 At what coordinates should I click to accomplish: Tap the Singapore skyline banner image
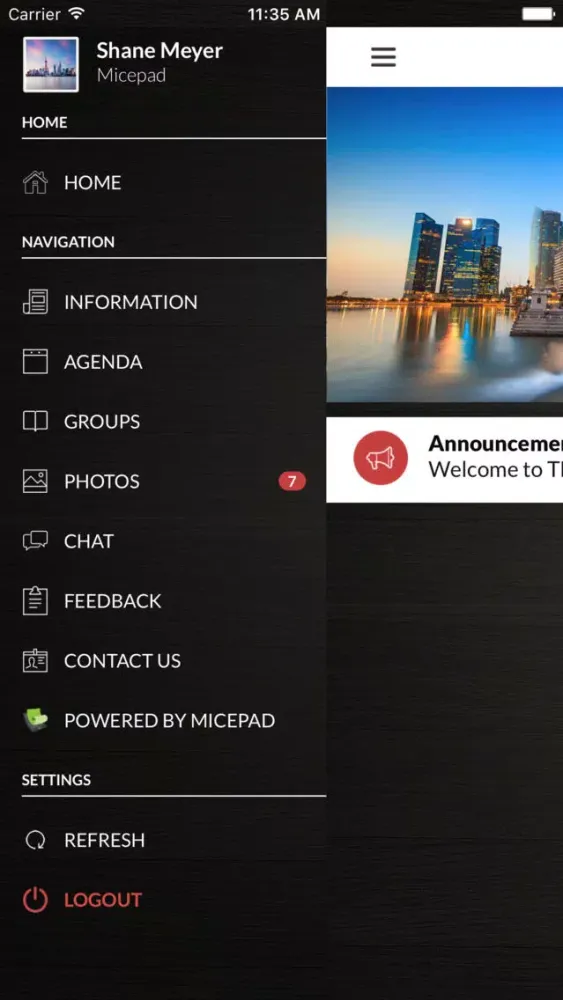[444, 244]
